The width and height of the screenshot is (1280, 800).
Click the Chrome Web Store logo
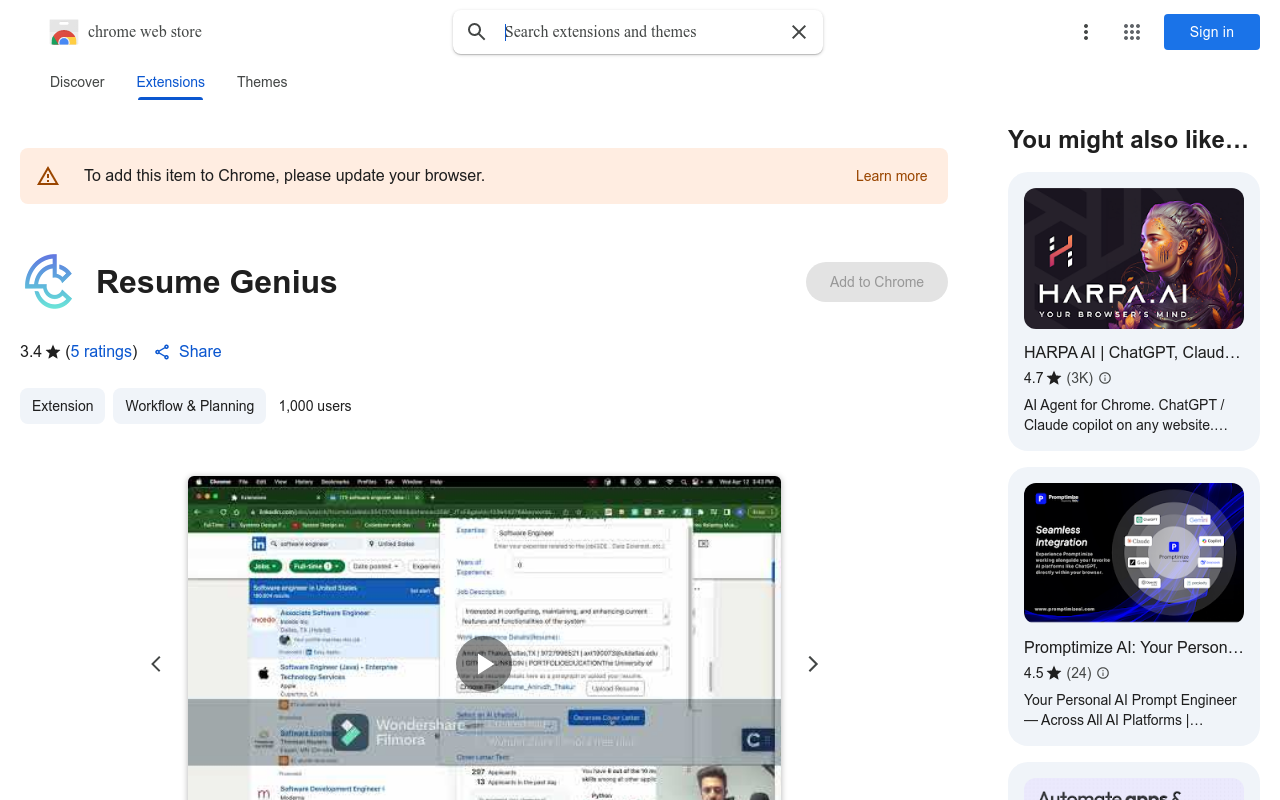[x=64, y=32]
